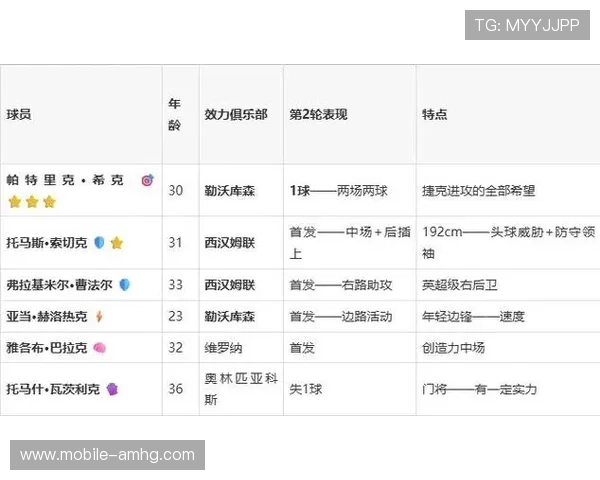Image resolution: width=600 pixels, height=480 pixels.
Task: Click the target emoji beside 帕特里克·希克
Action: click(147, 180)
